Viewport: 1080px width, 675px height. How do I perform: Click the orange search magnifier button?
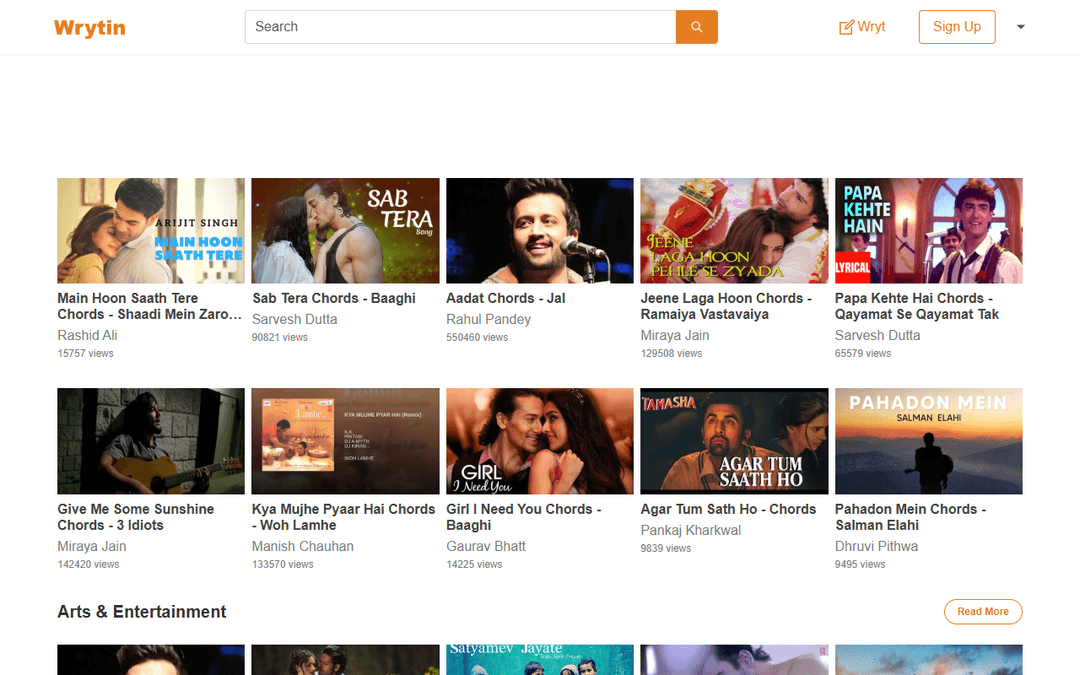(696, 27)
